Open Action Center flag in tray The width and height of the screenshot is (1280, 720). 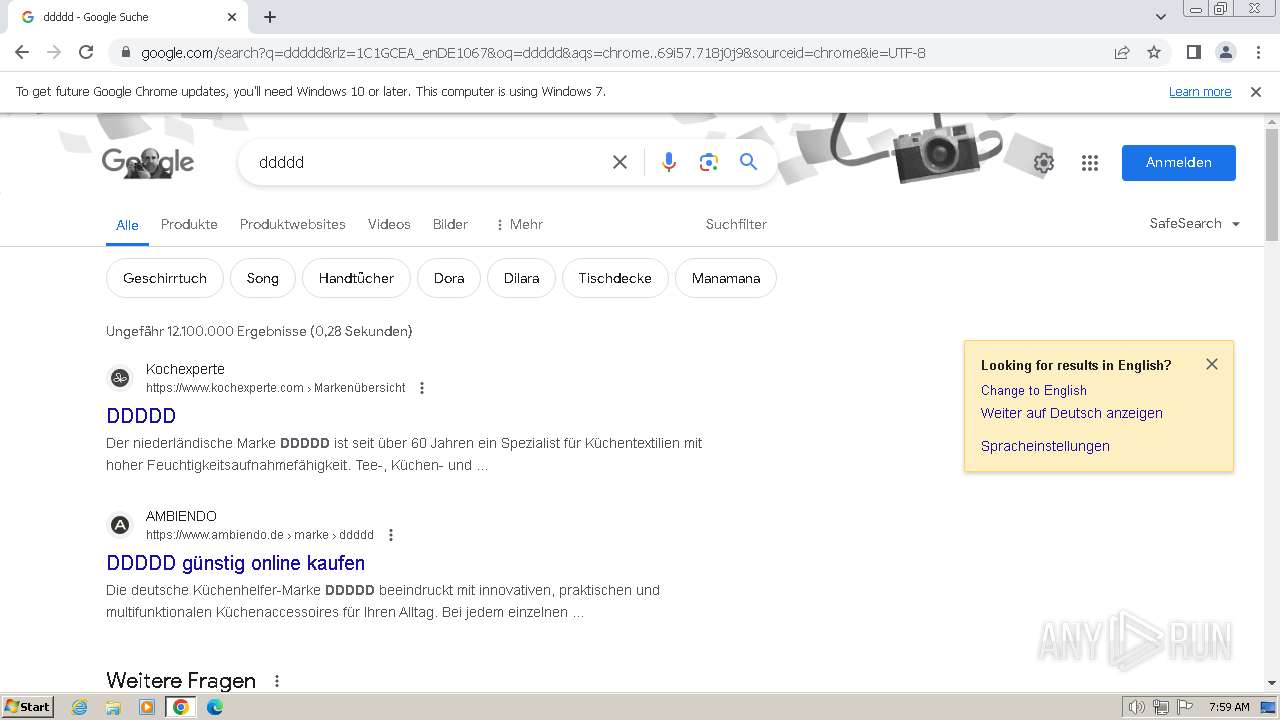click(x=1183, y=707)
